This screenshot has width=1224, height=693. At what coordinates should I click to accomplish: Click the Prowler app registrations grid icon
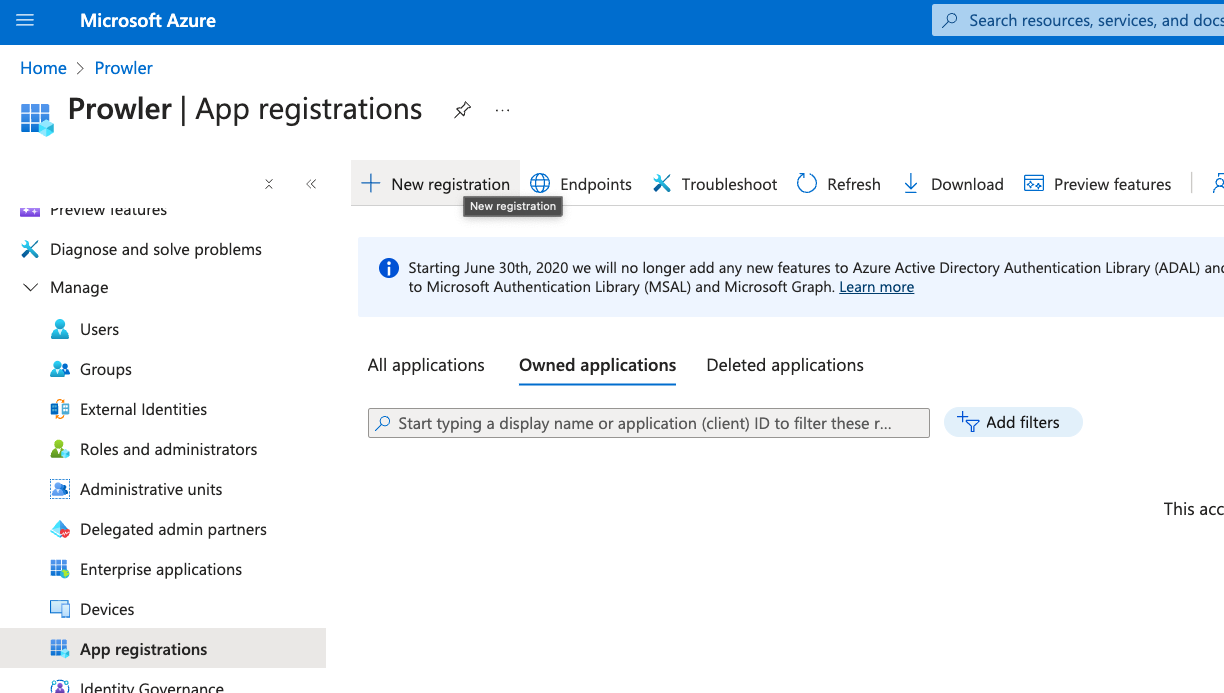click(37, 118)
